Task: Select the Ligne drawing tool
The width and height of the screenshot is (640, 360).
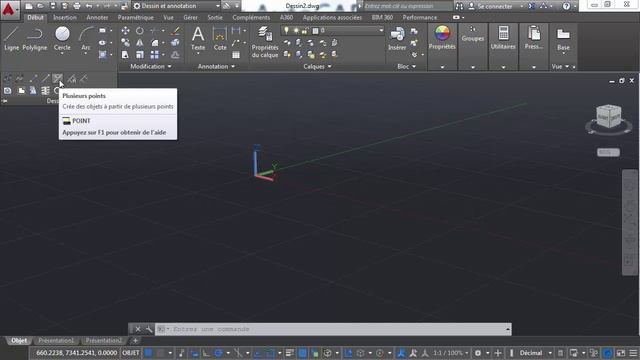Action: pos(11,38)
